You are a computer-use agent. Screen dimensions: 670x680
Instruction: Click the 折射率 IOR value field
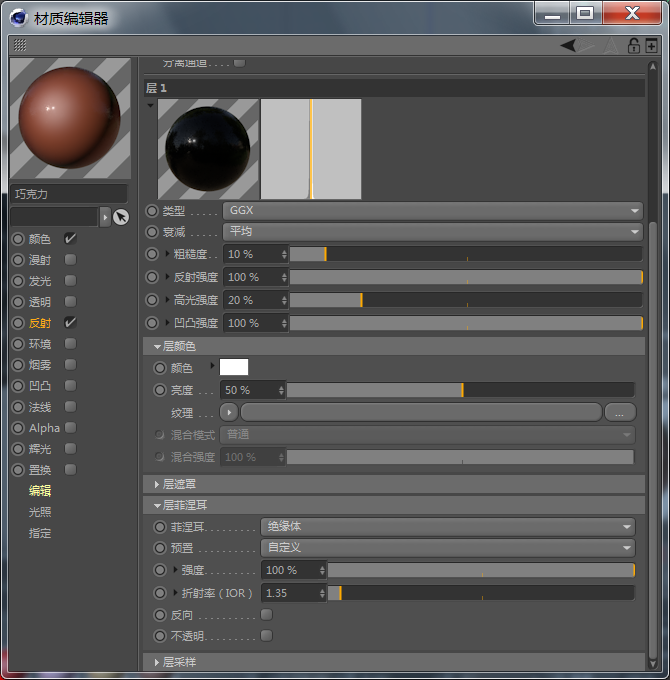(x=289, y=593)
